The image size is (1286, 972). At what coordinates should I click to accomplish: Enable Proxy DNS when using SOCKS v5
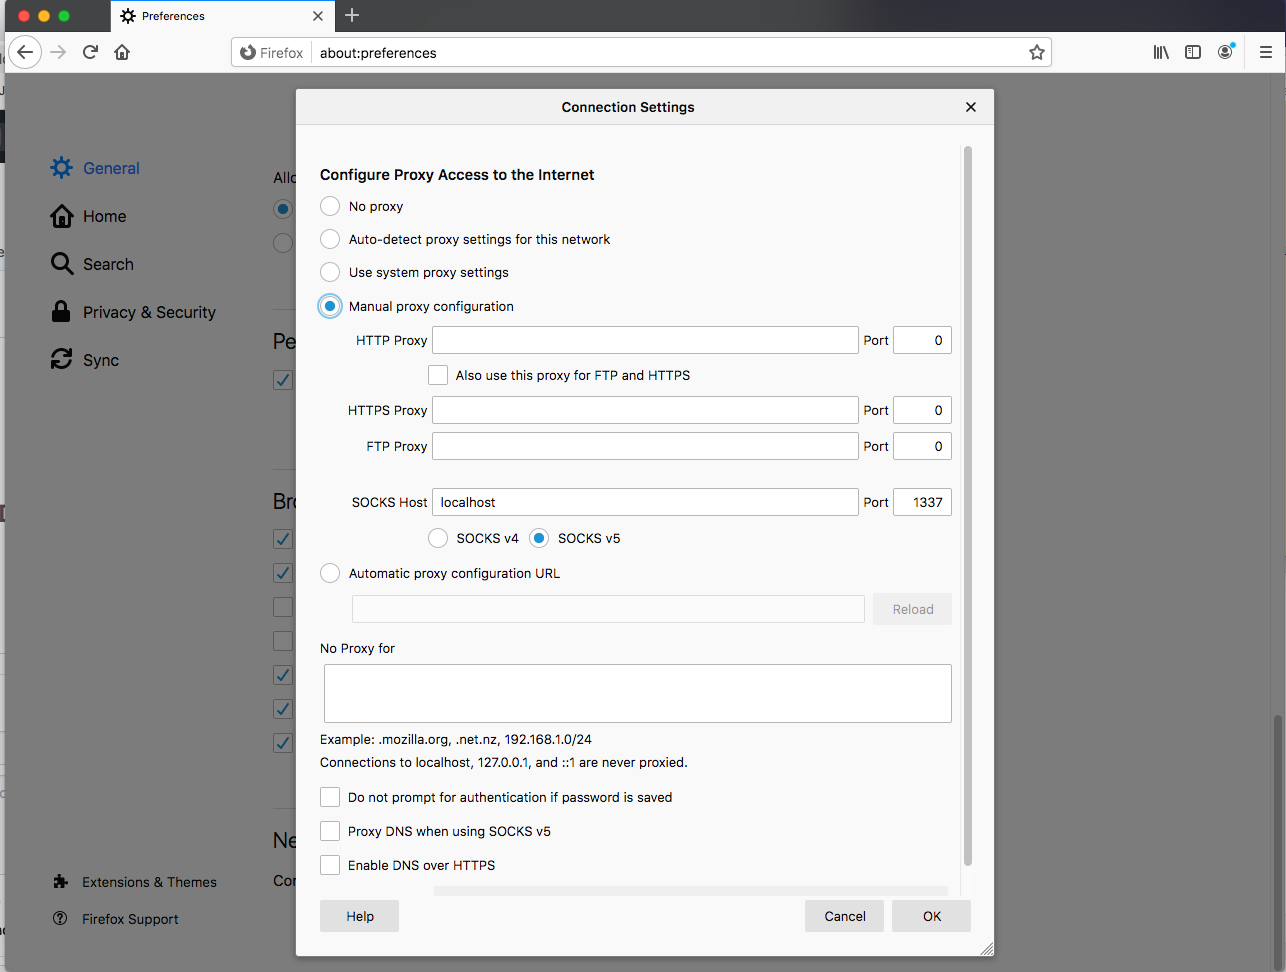(330, 831)
